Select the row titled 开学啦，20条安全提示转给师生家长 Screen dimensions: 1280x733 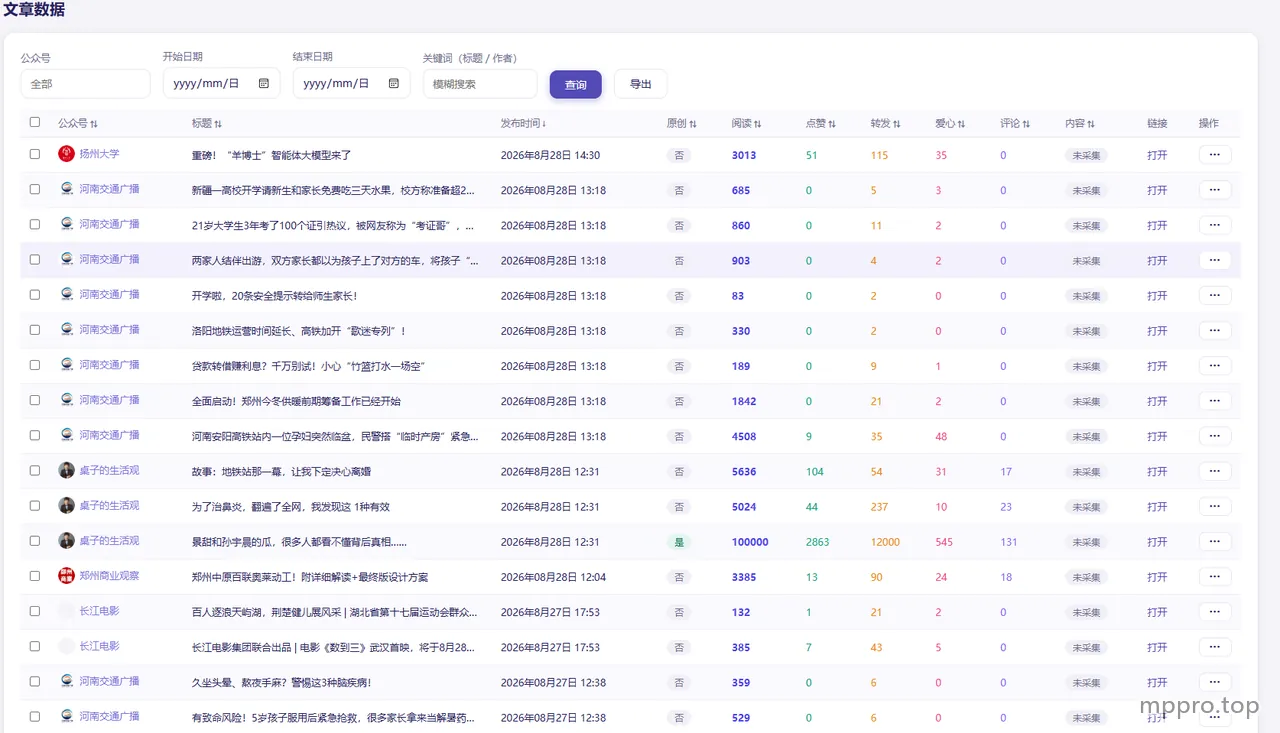(x=35, y=294)
